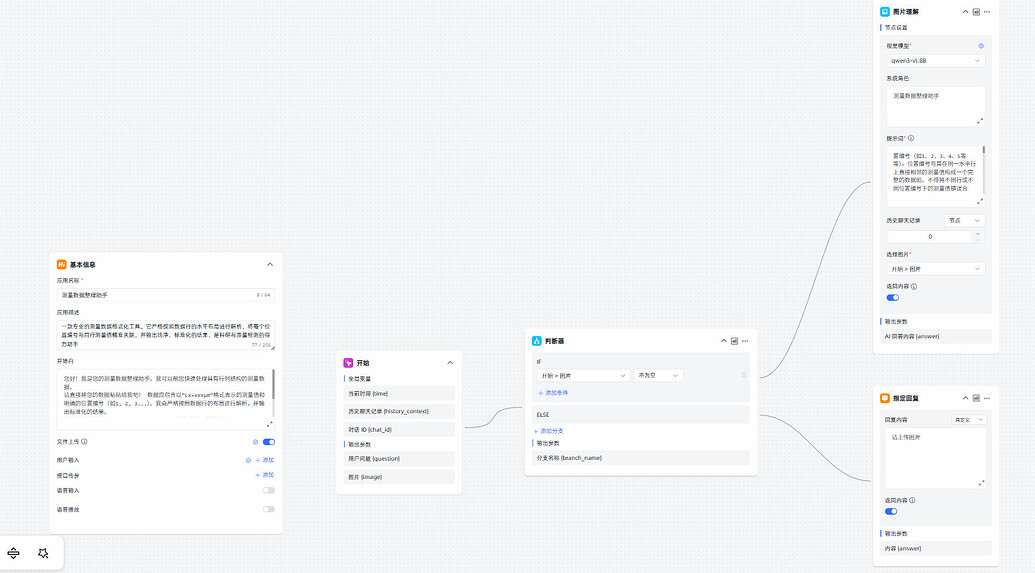Image resolution: width=1035 pixels, height=573 pixels.
Task: Click the delete icon on IF condition
Action: tap(743, 375)
